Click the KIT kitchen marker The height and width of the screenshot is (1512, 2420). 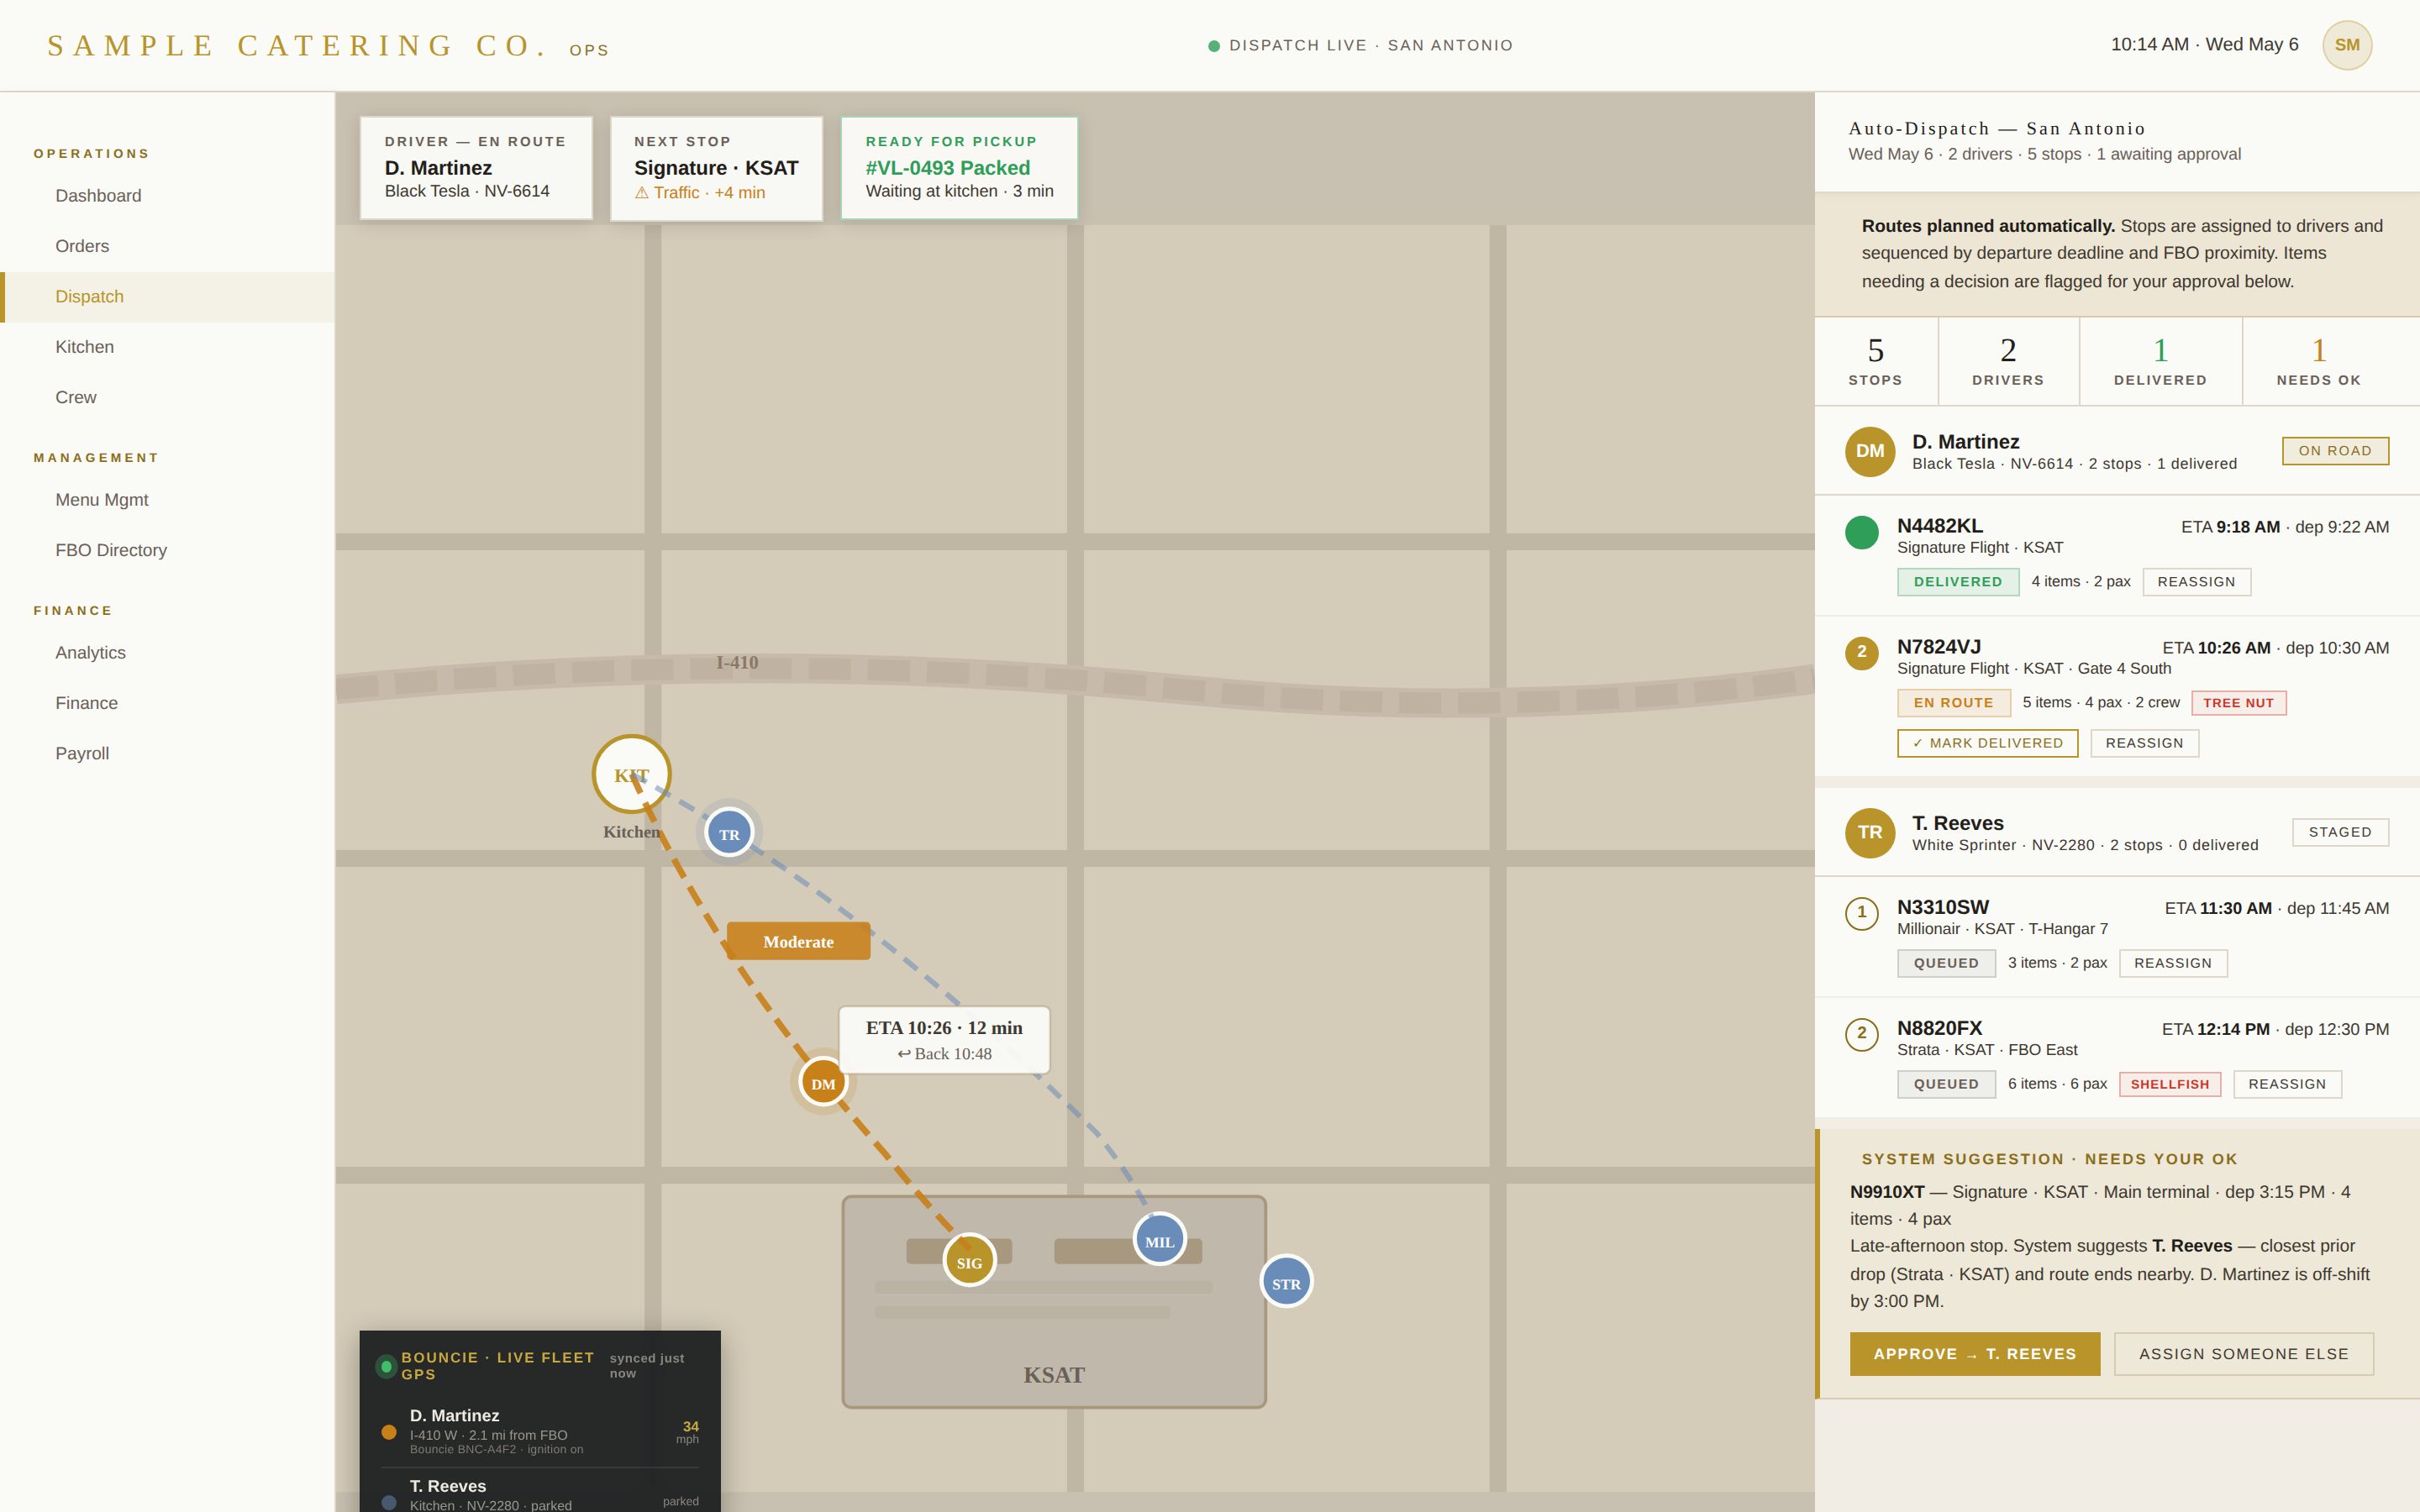coord(631,774)
